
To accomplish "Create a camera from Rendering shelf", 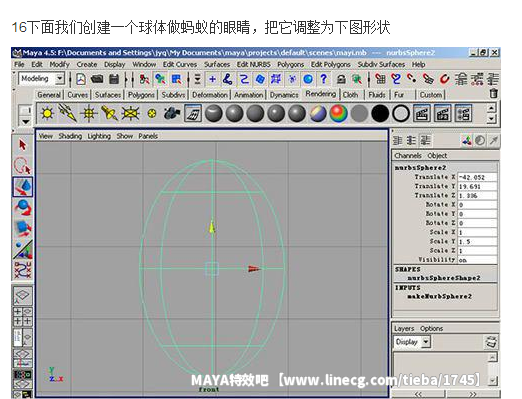I will click(172, 113).
